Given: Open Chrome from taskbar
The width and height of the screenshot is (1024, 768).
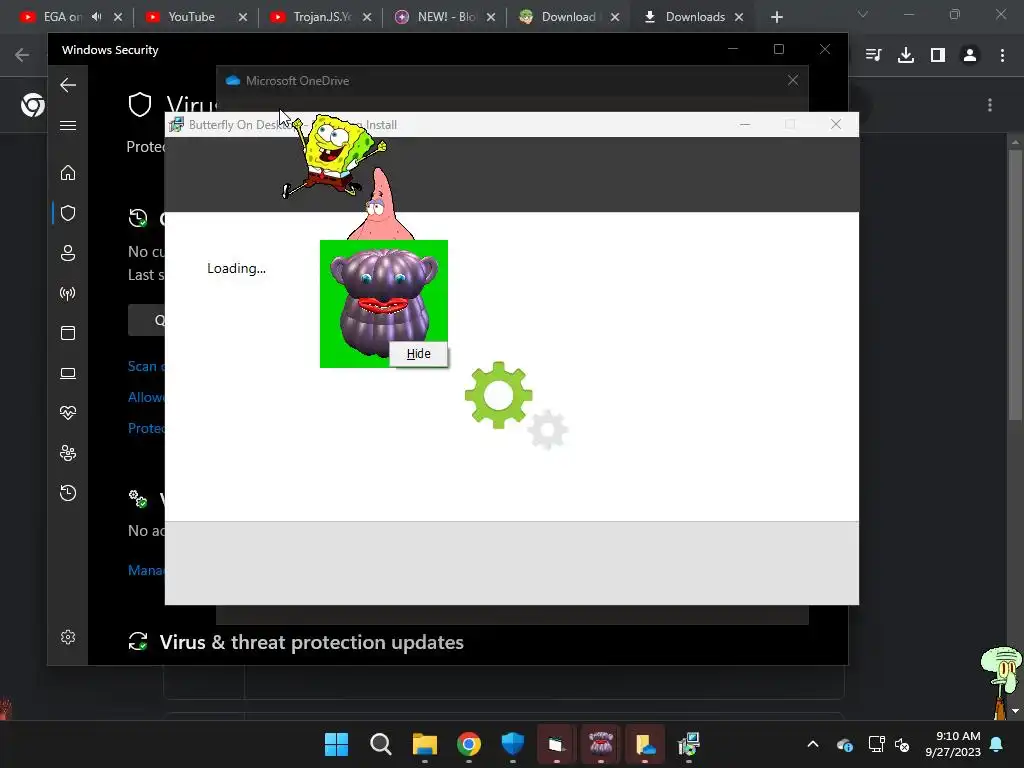Looking at the screenshot, I should [x=468, y=744].
